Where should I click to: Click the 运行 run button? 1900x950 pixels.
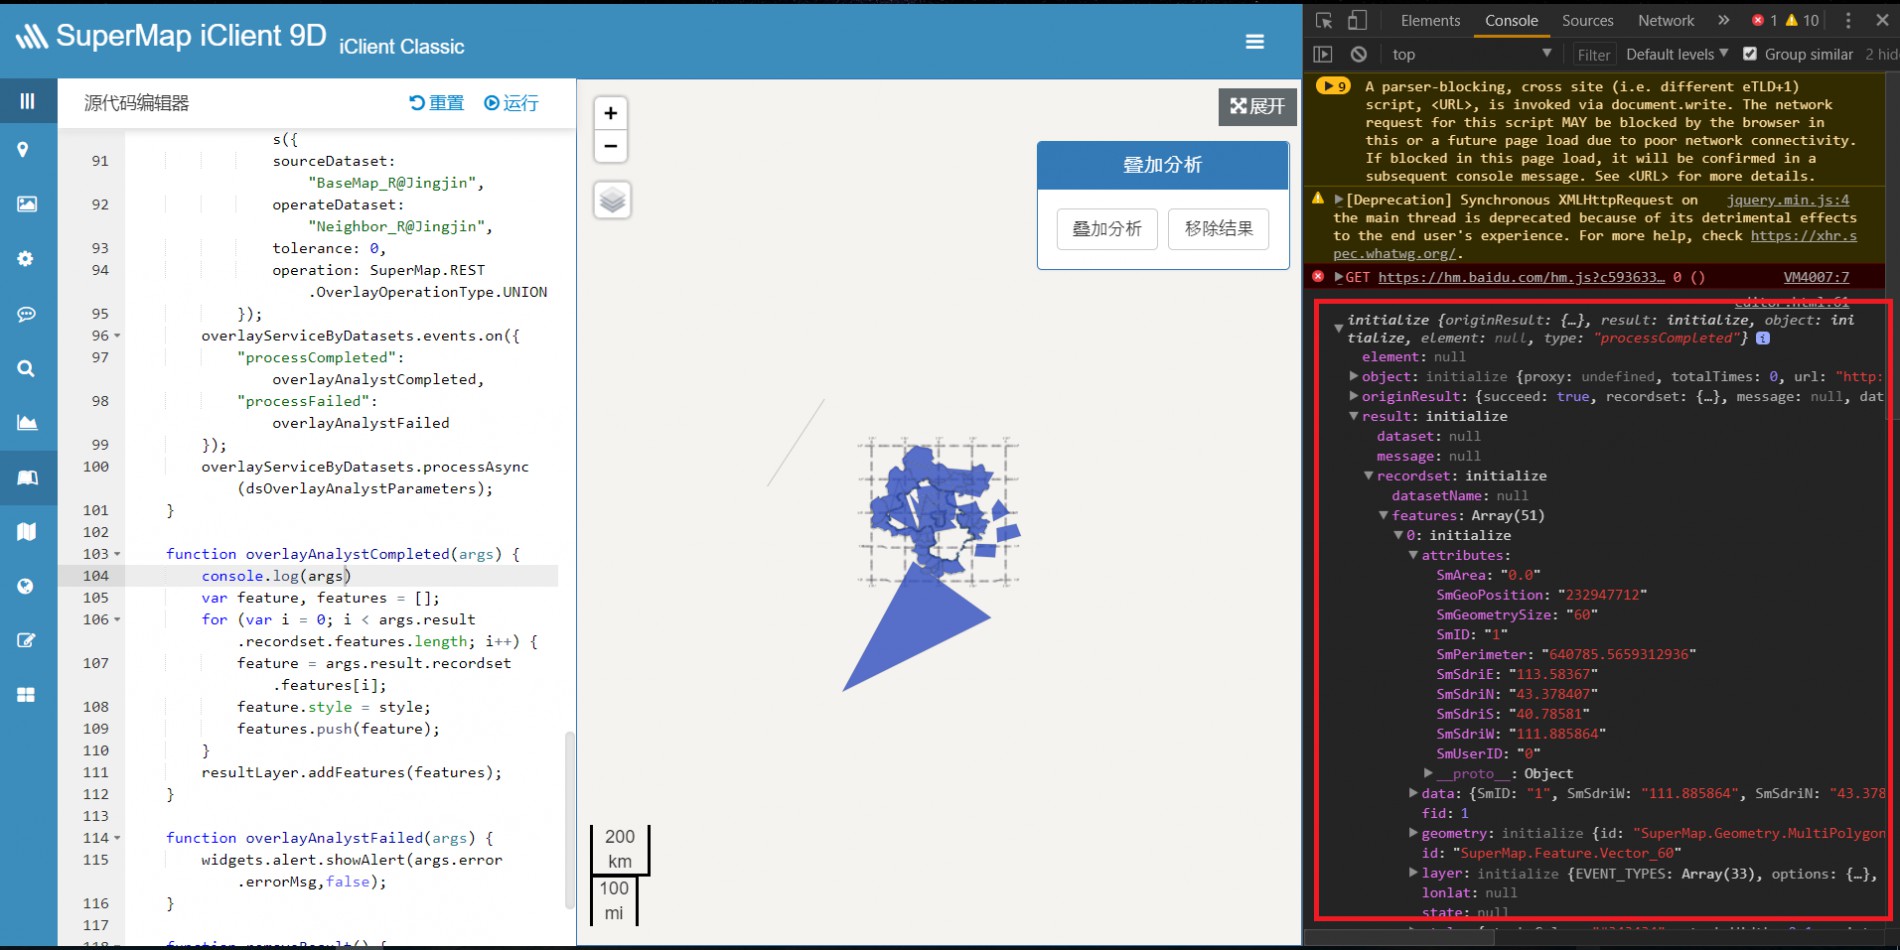[511, 103]
